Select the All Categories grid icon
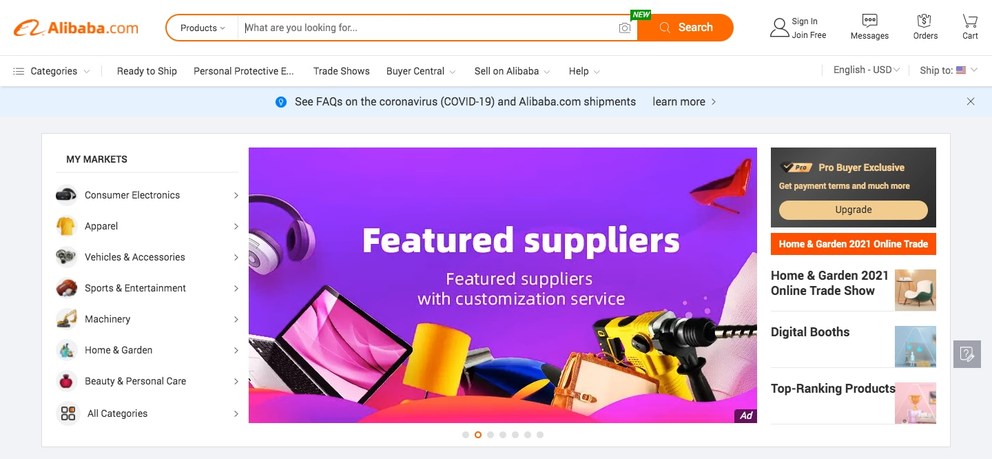The width and height of the screenshot is (992, 459). 68,413
